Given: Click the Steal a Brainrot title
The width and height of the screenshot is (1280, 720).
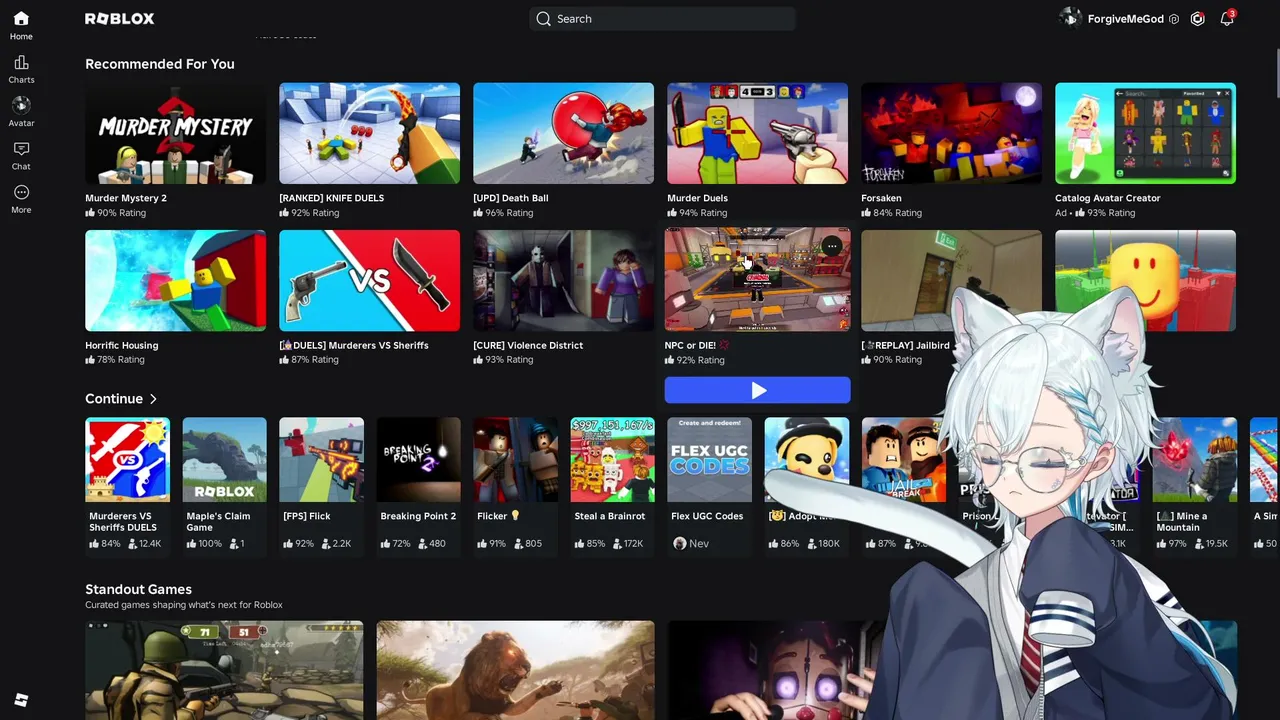Looking at the screenshot, I should (610, 516).
